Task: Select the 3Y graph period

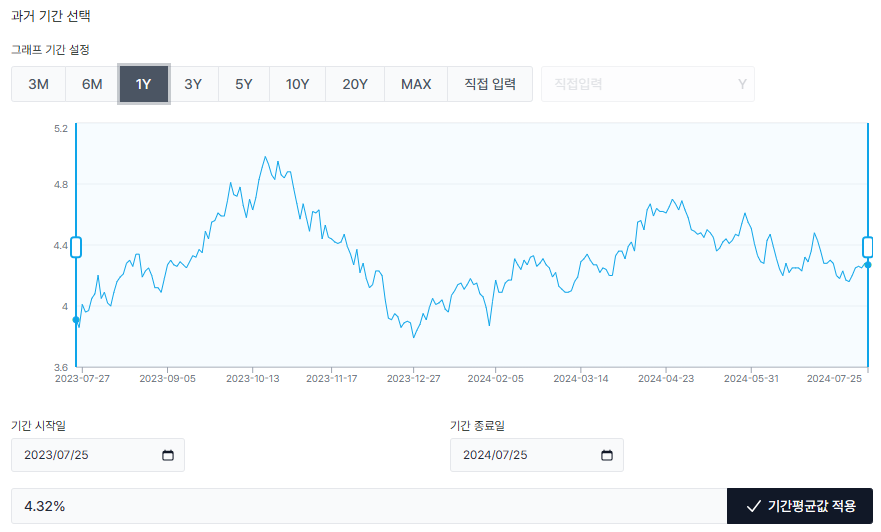Action: 193,84
